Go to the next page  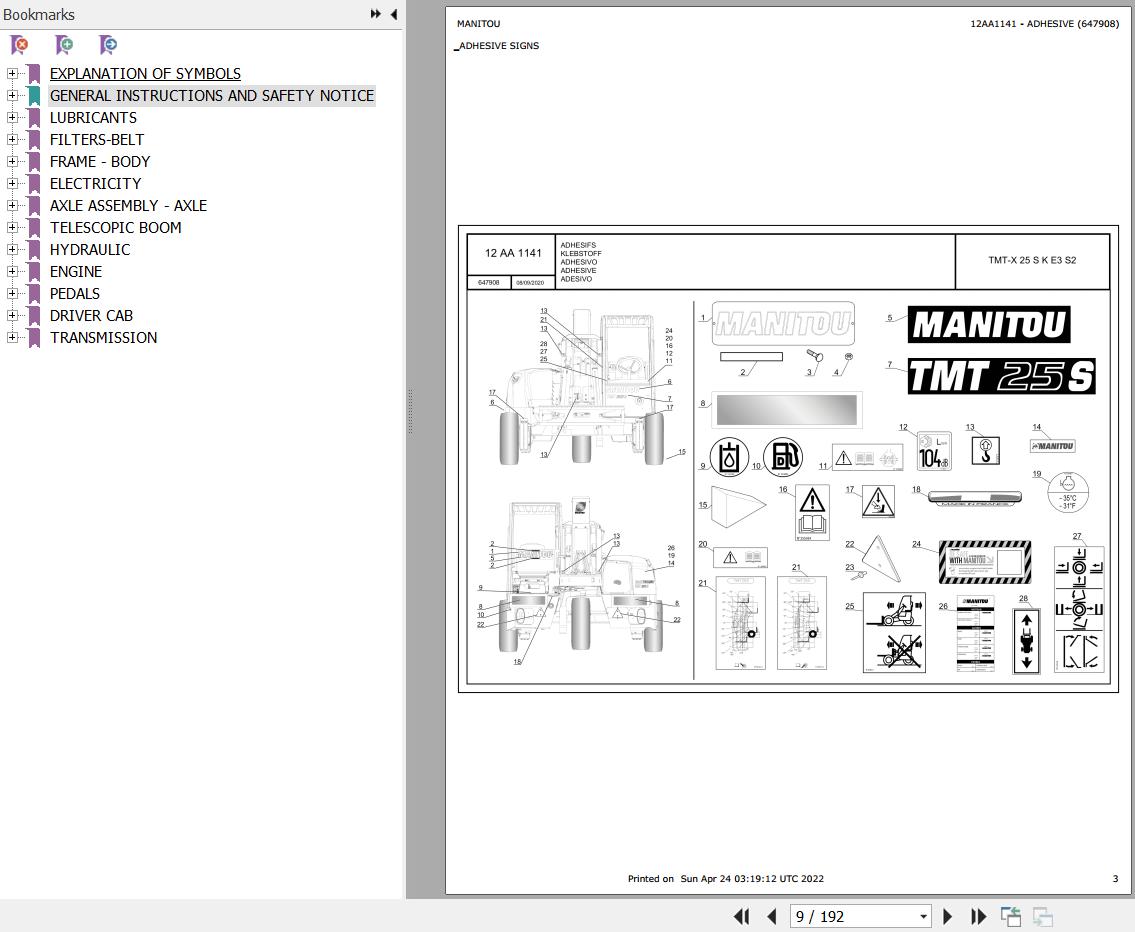coord(948,916)
